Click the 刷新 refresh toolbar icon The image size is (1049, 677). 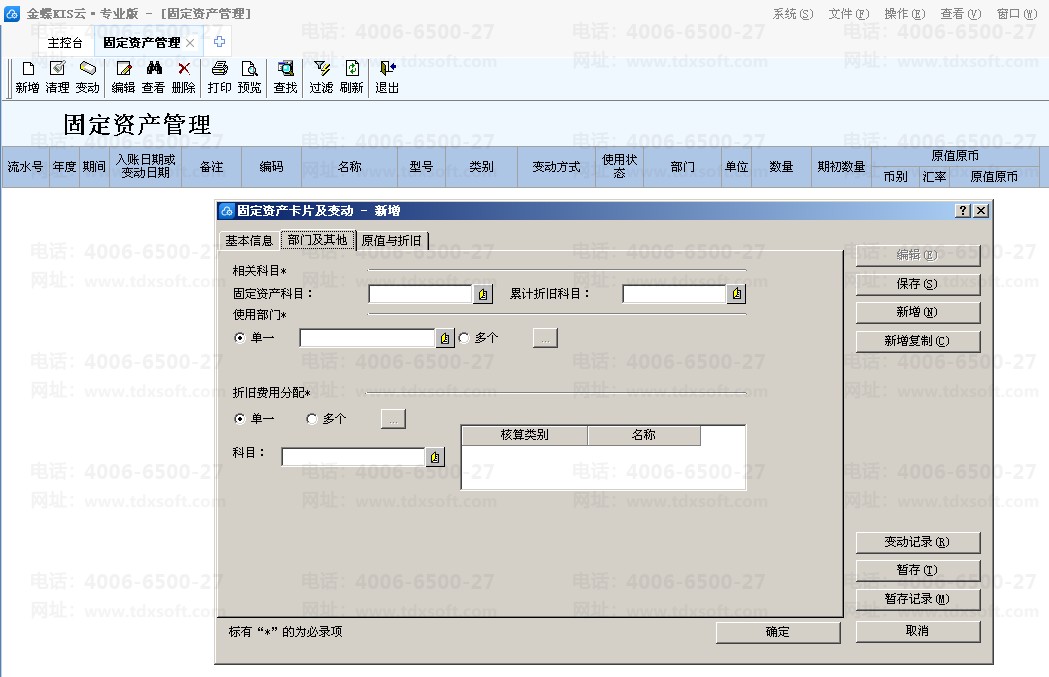[352, 69]
